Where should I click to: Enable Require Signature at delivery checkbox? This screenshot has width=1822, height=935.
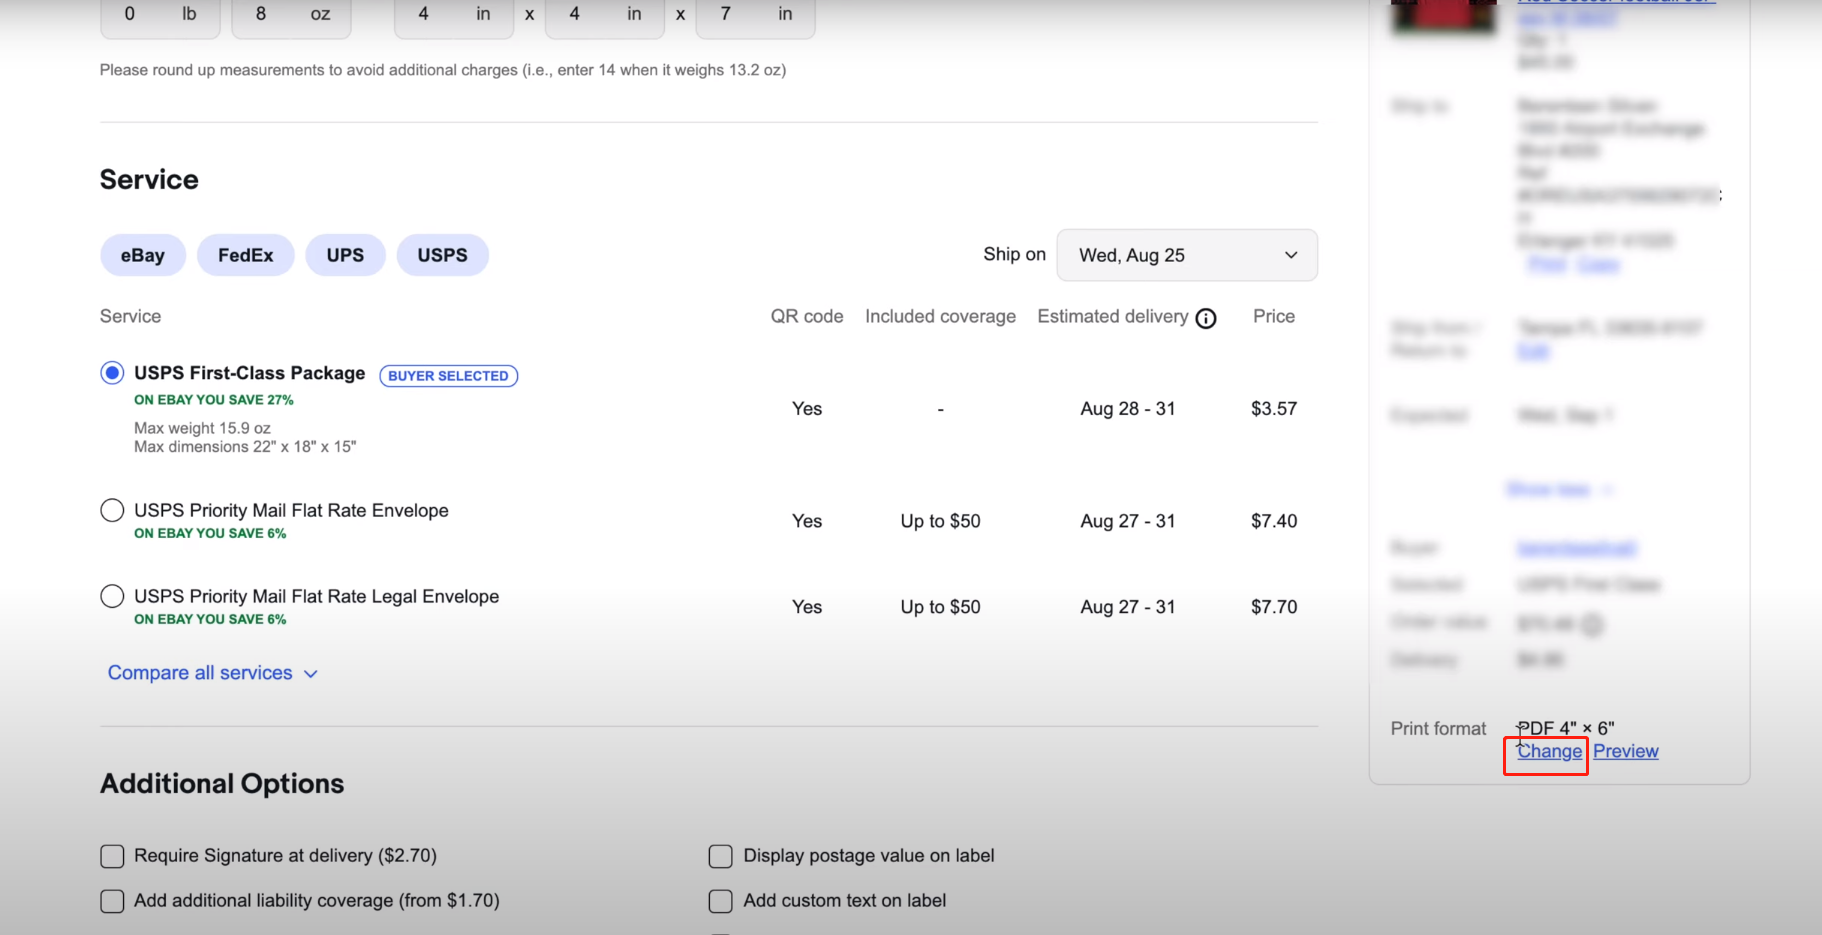tap(112, 856)
